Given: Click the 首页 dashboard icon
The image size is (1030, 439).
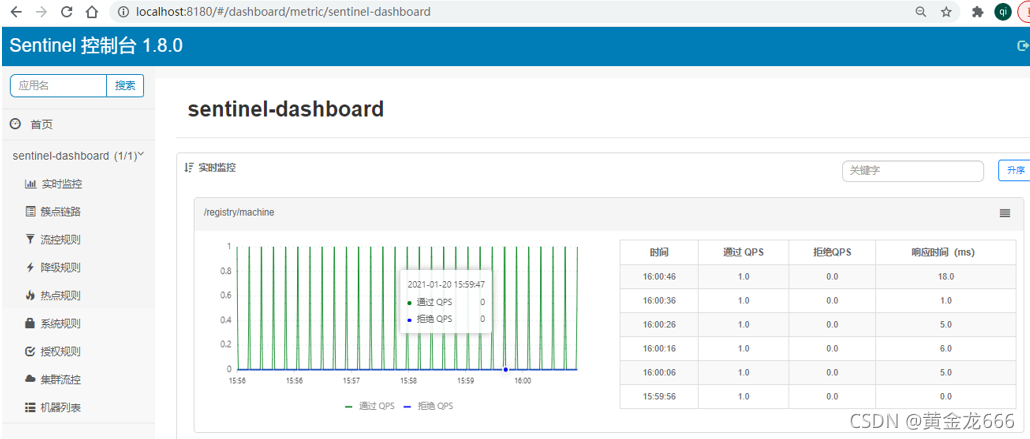Looking at the screenshot, I should pyautogui.click(x=16, y=124).
